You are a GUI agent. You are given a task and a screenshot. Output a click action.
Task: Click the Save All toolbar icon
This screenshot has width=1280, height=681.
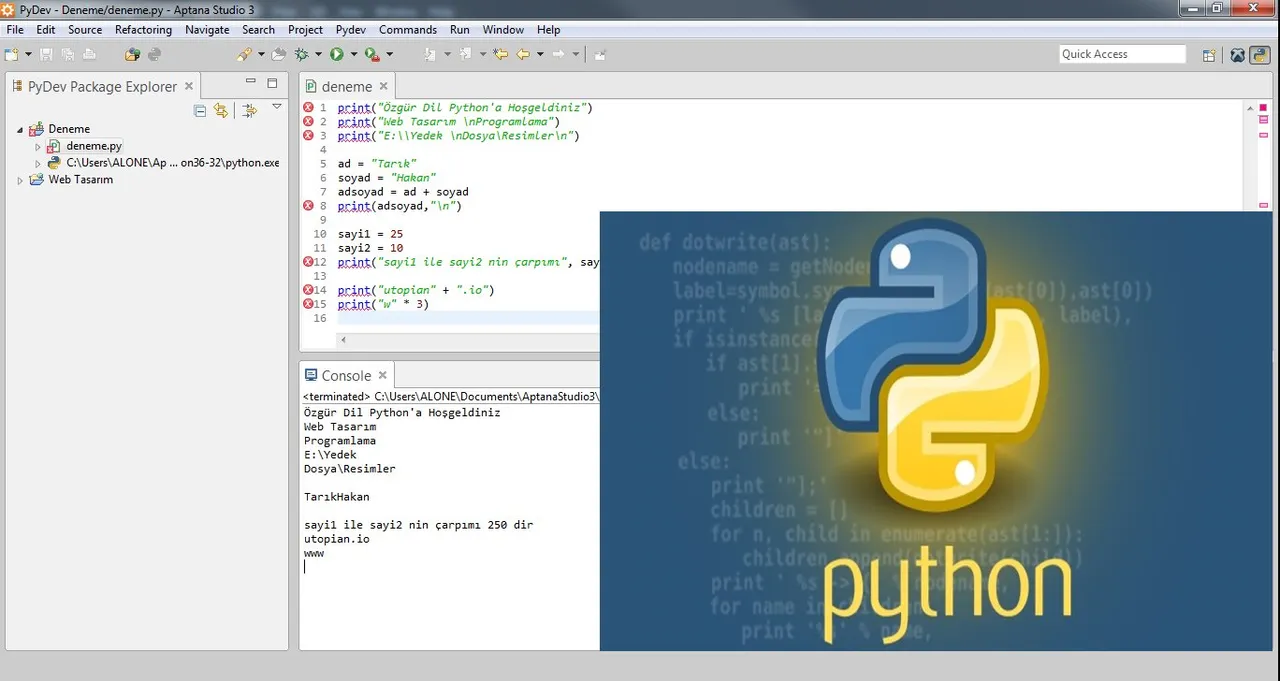(68, 54)
